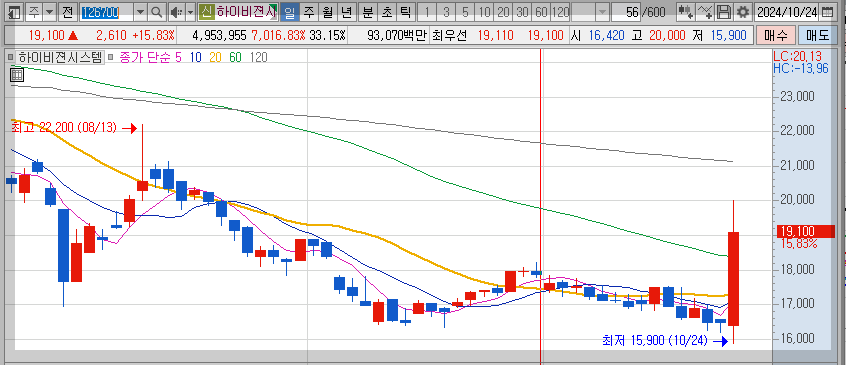Click the 30 interval button

tap(522, 11)
